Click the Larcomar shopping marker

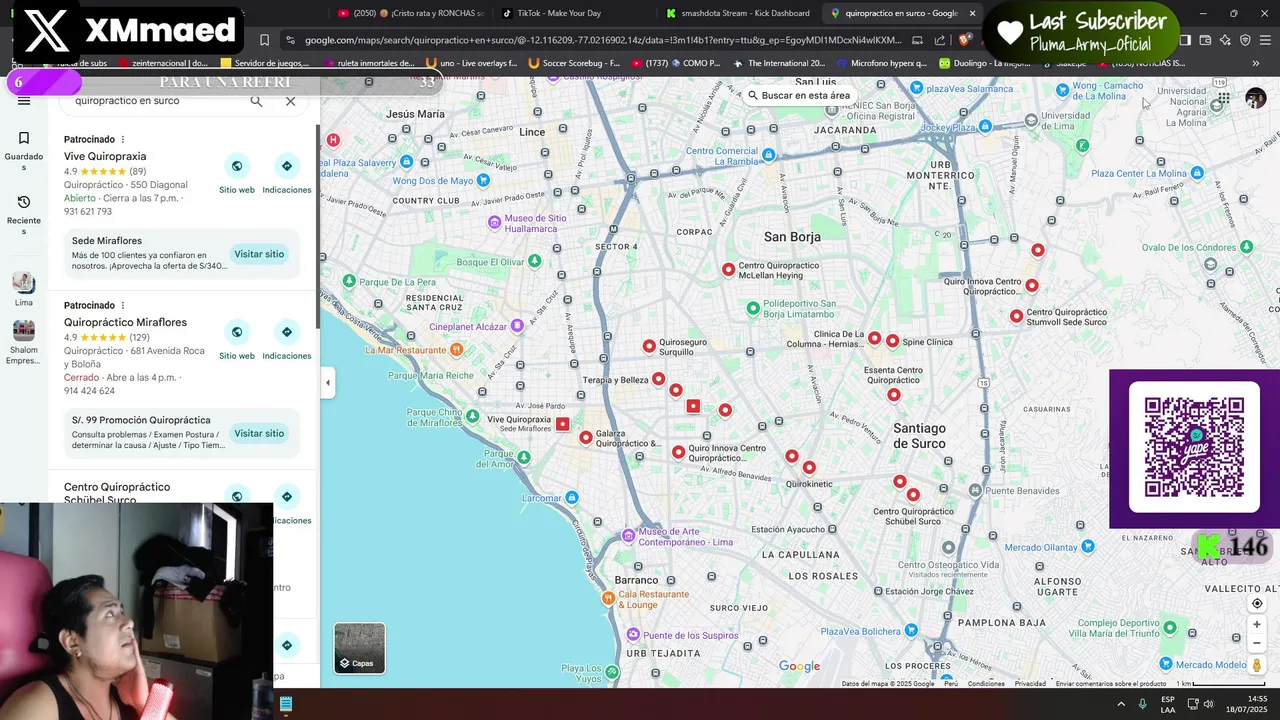coord(571,497)
